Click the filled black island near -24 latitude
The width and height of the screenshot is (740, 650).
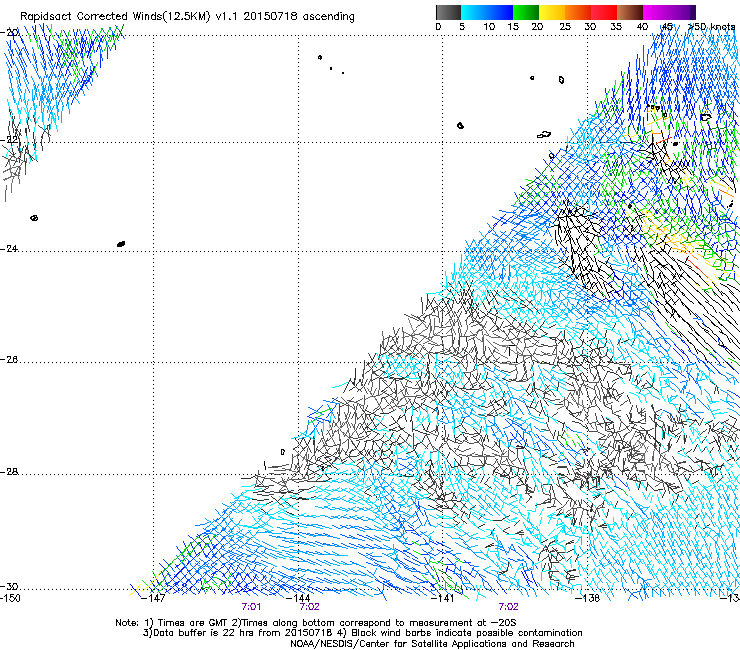(x=121, y=244)
